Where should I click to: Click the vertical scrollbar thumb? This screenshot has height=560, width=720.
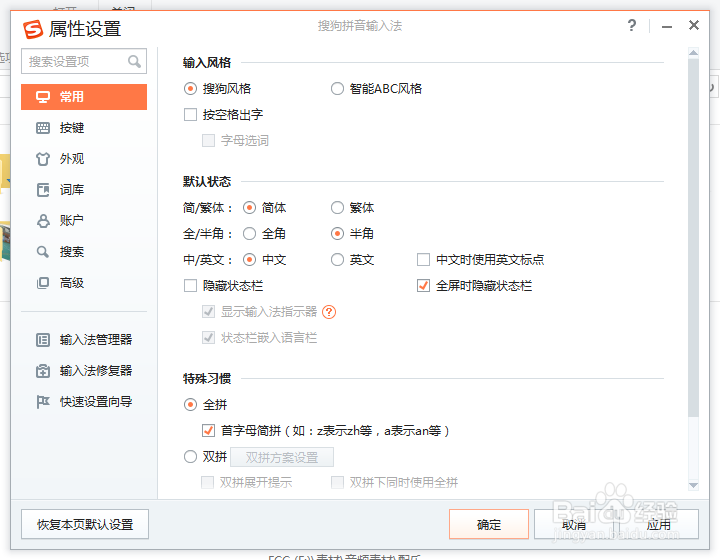pyautogui.click(x=693, y=237)
